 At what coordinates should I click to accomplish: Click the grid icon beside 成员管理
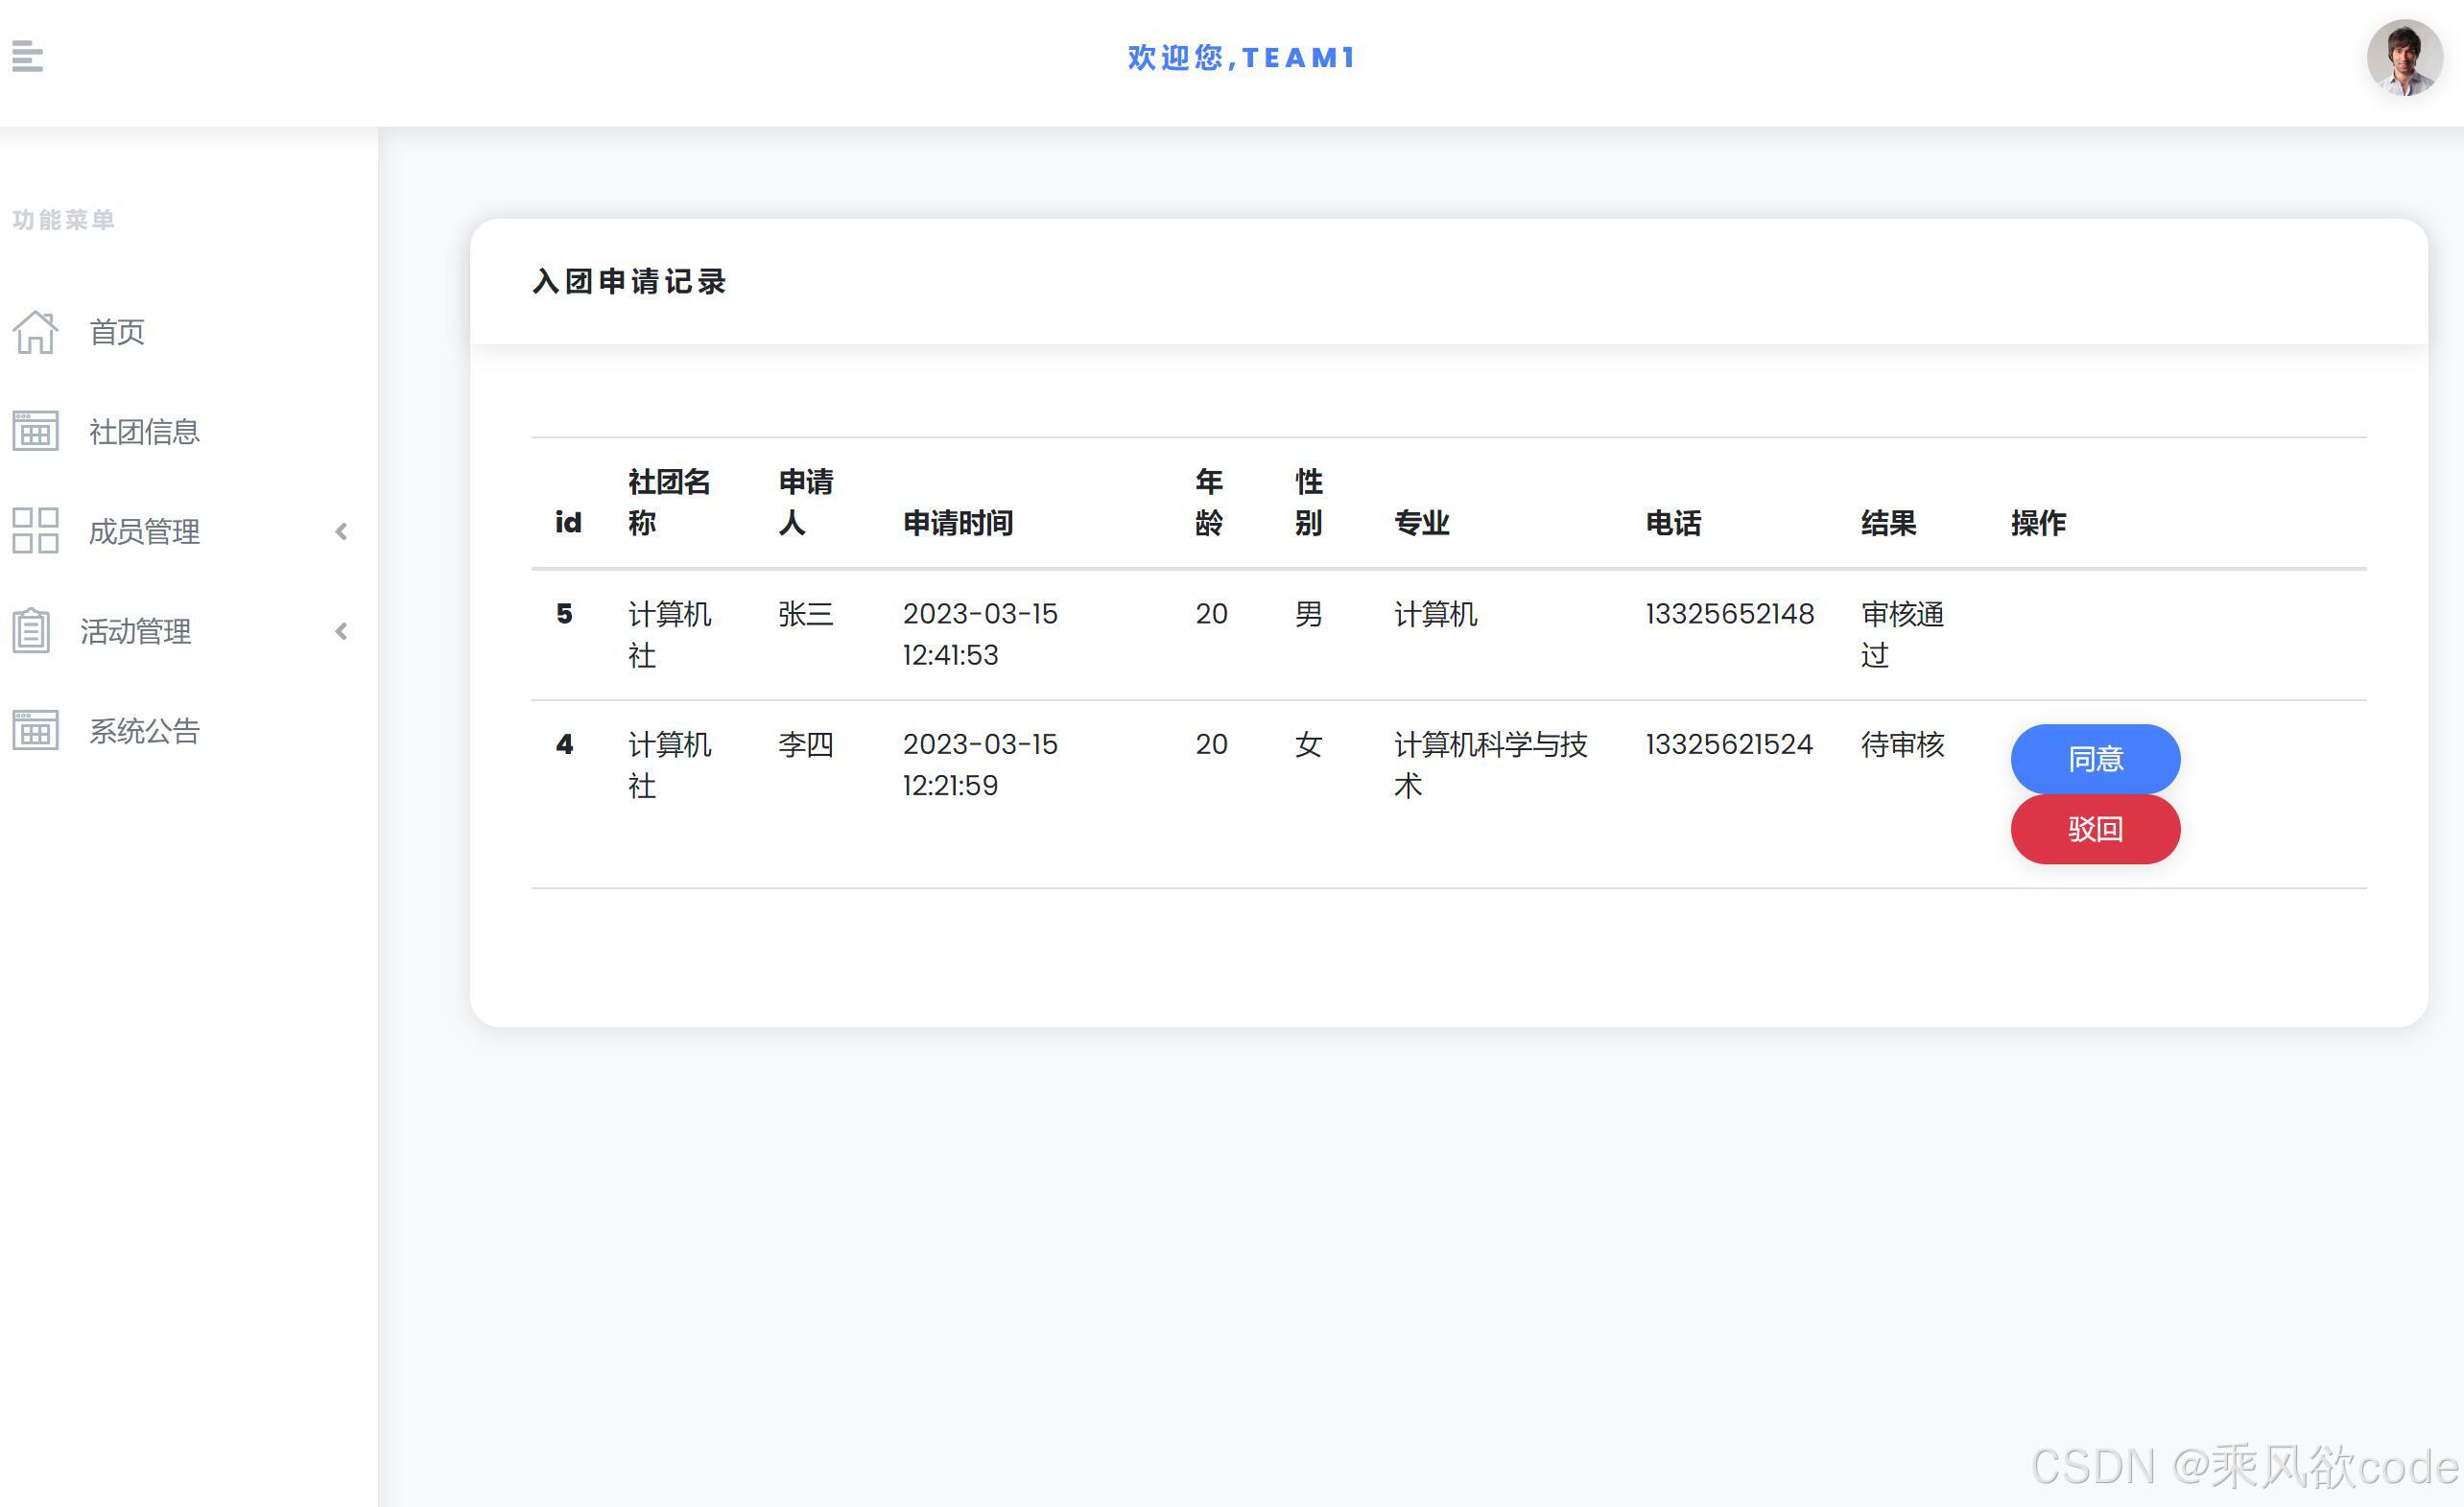click(x=34, y=531)
